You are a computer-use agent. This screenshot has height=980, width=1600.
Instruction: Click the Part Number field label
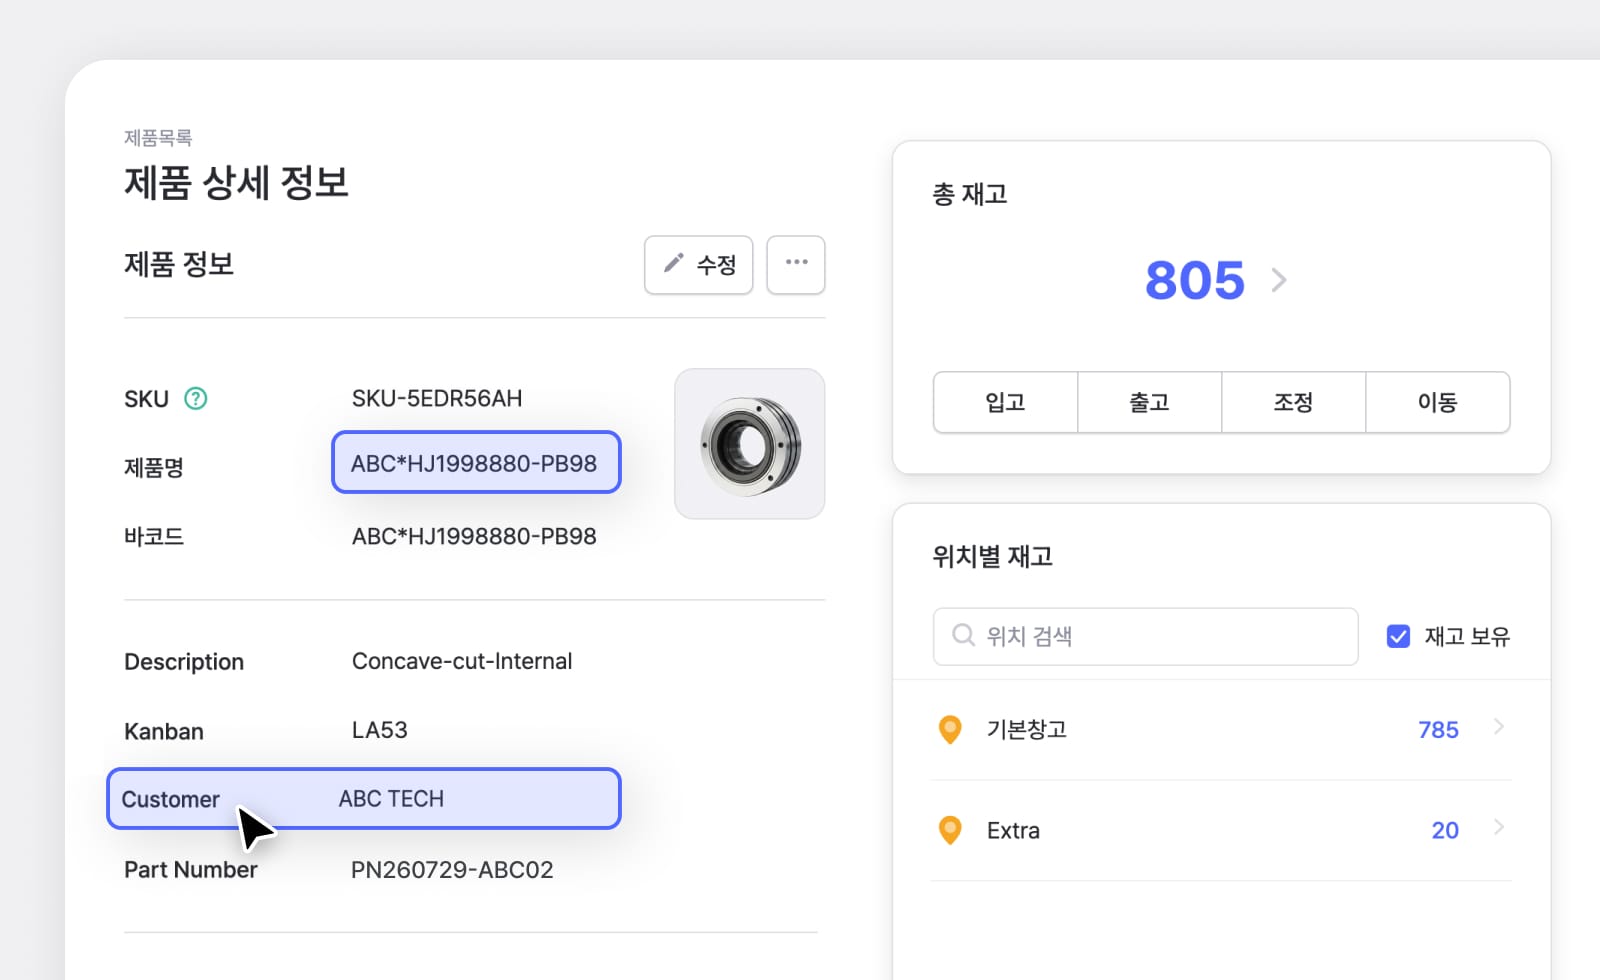(x=190, y=870)
